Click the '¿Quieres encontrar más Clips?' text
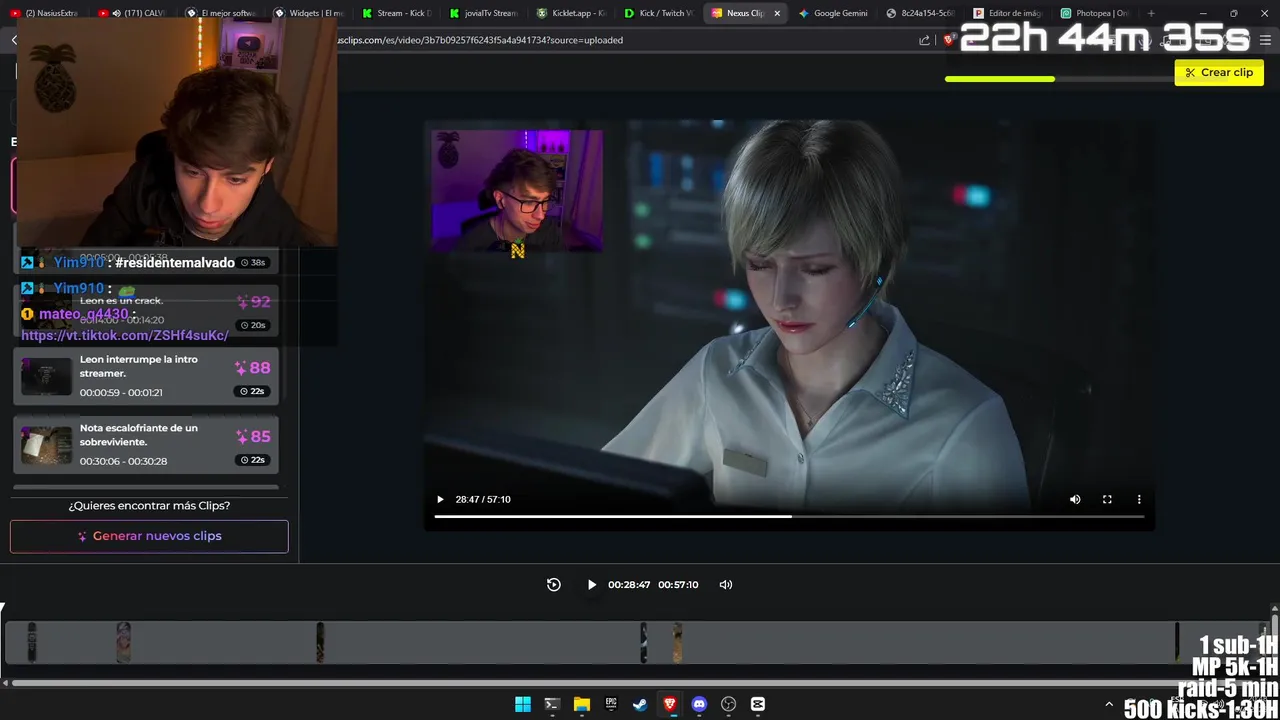This screenshot has width=1280, height=720. tap(149, 506)
